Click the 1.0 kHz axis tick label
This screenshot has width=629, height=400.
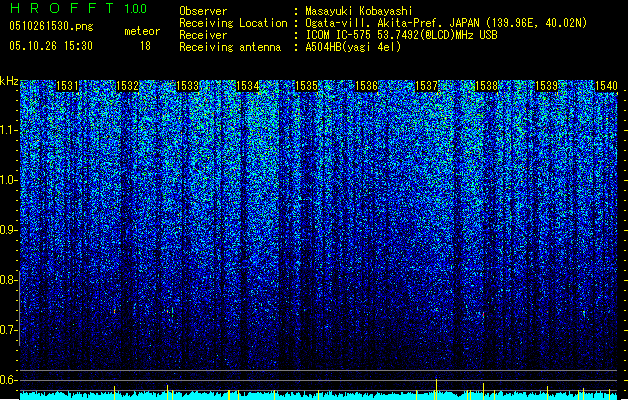pyautogui.click(x=7, y=180)
